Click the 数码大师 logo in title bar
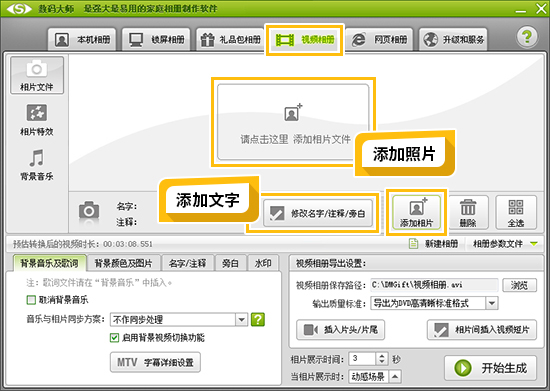 point(19,9)
